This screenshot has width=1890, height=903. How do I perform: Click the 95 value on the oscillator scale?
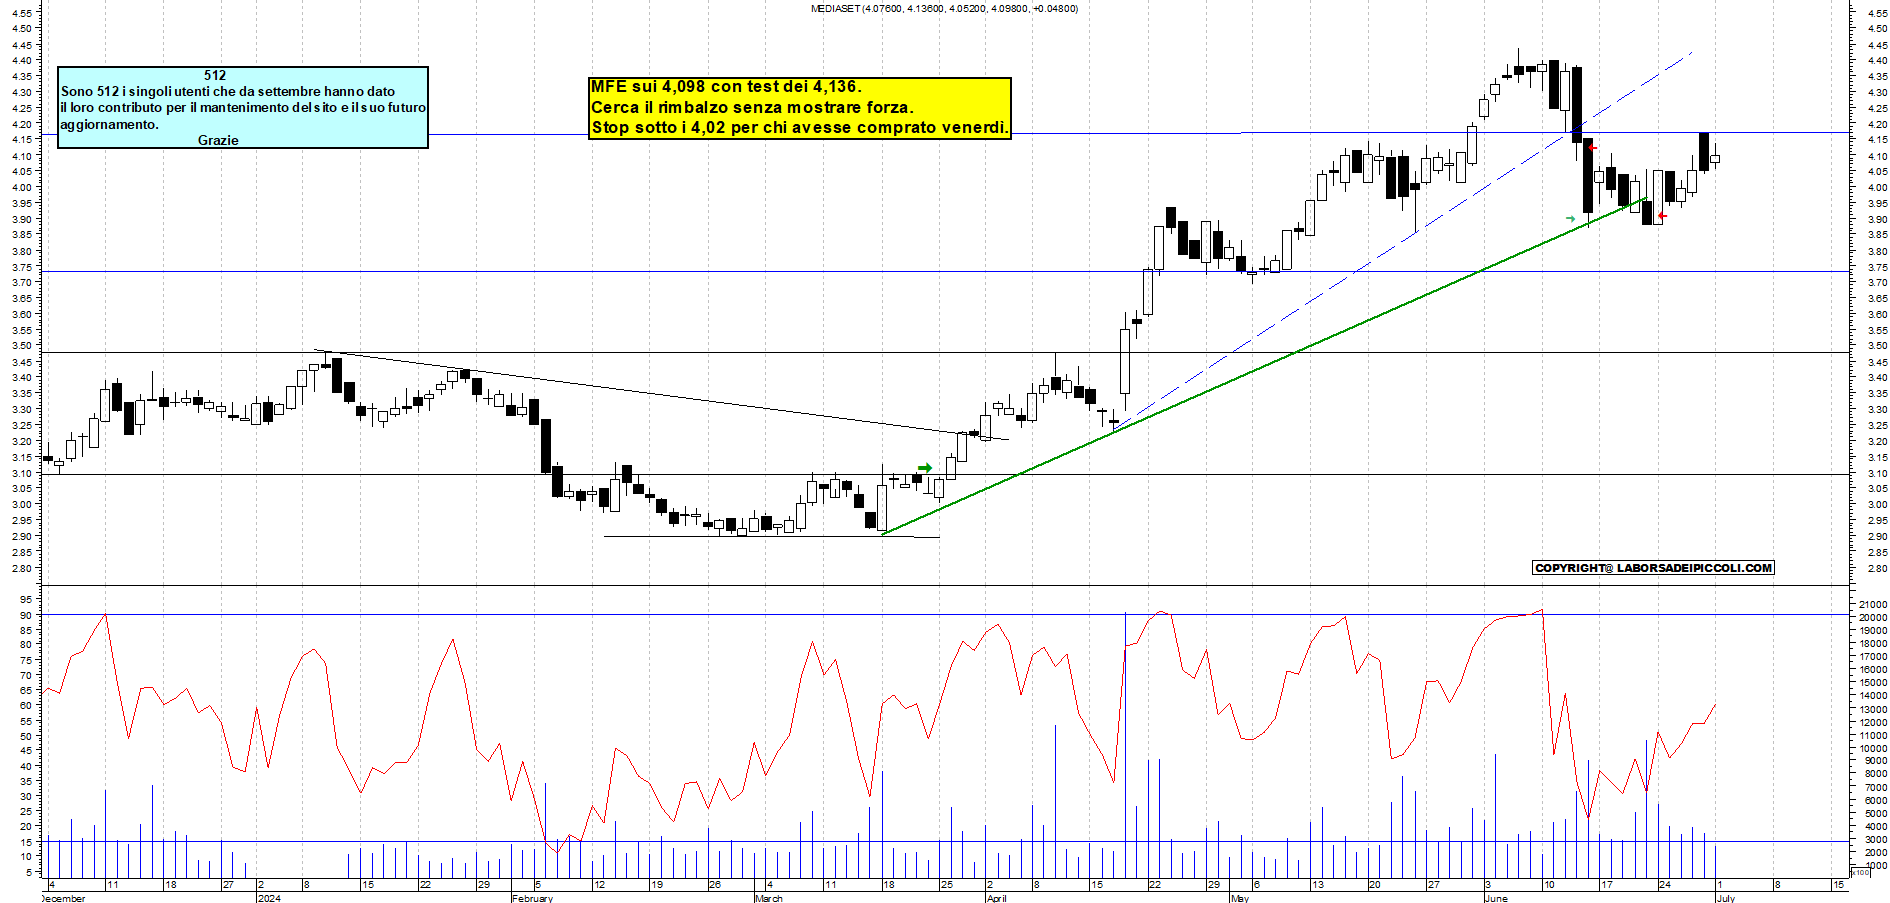[x=27, y=600]
